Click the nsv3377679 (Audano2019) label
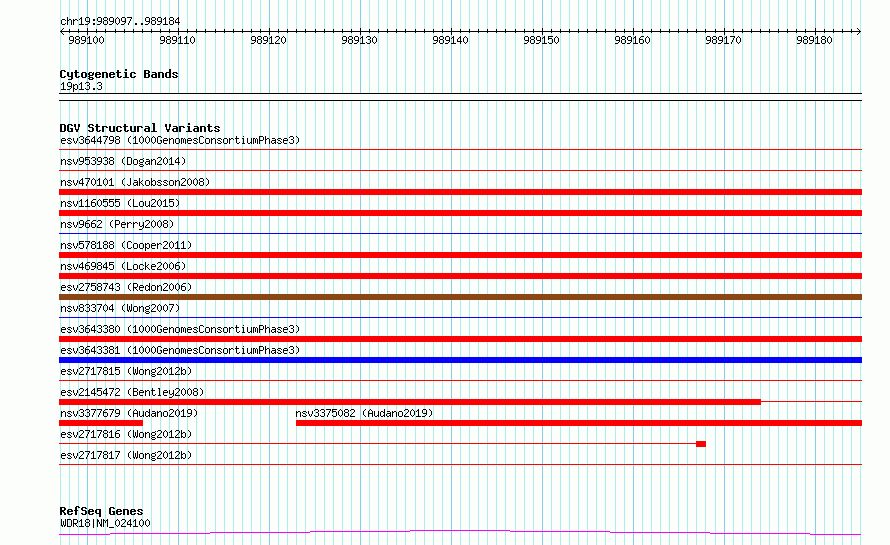The height and width of the screenshot is (545, 890). (x=129, y=413)
